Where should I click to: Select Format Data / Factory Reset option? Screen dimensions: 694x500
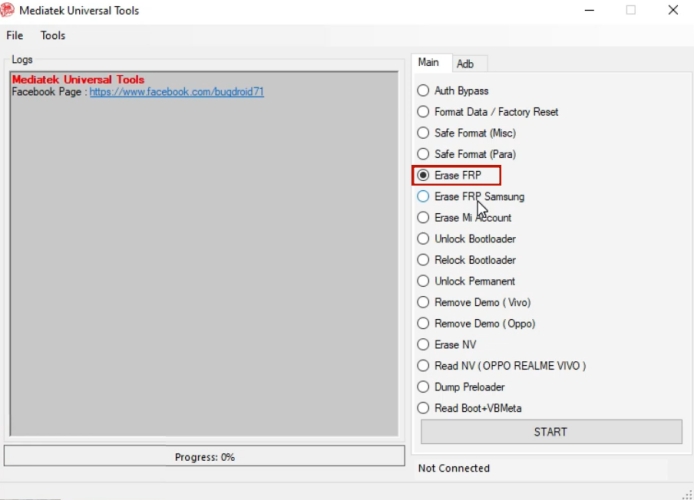pyautogui.click(x=488, y=112)
